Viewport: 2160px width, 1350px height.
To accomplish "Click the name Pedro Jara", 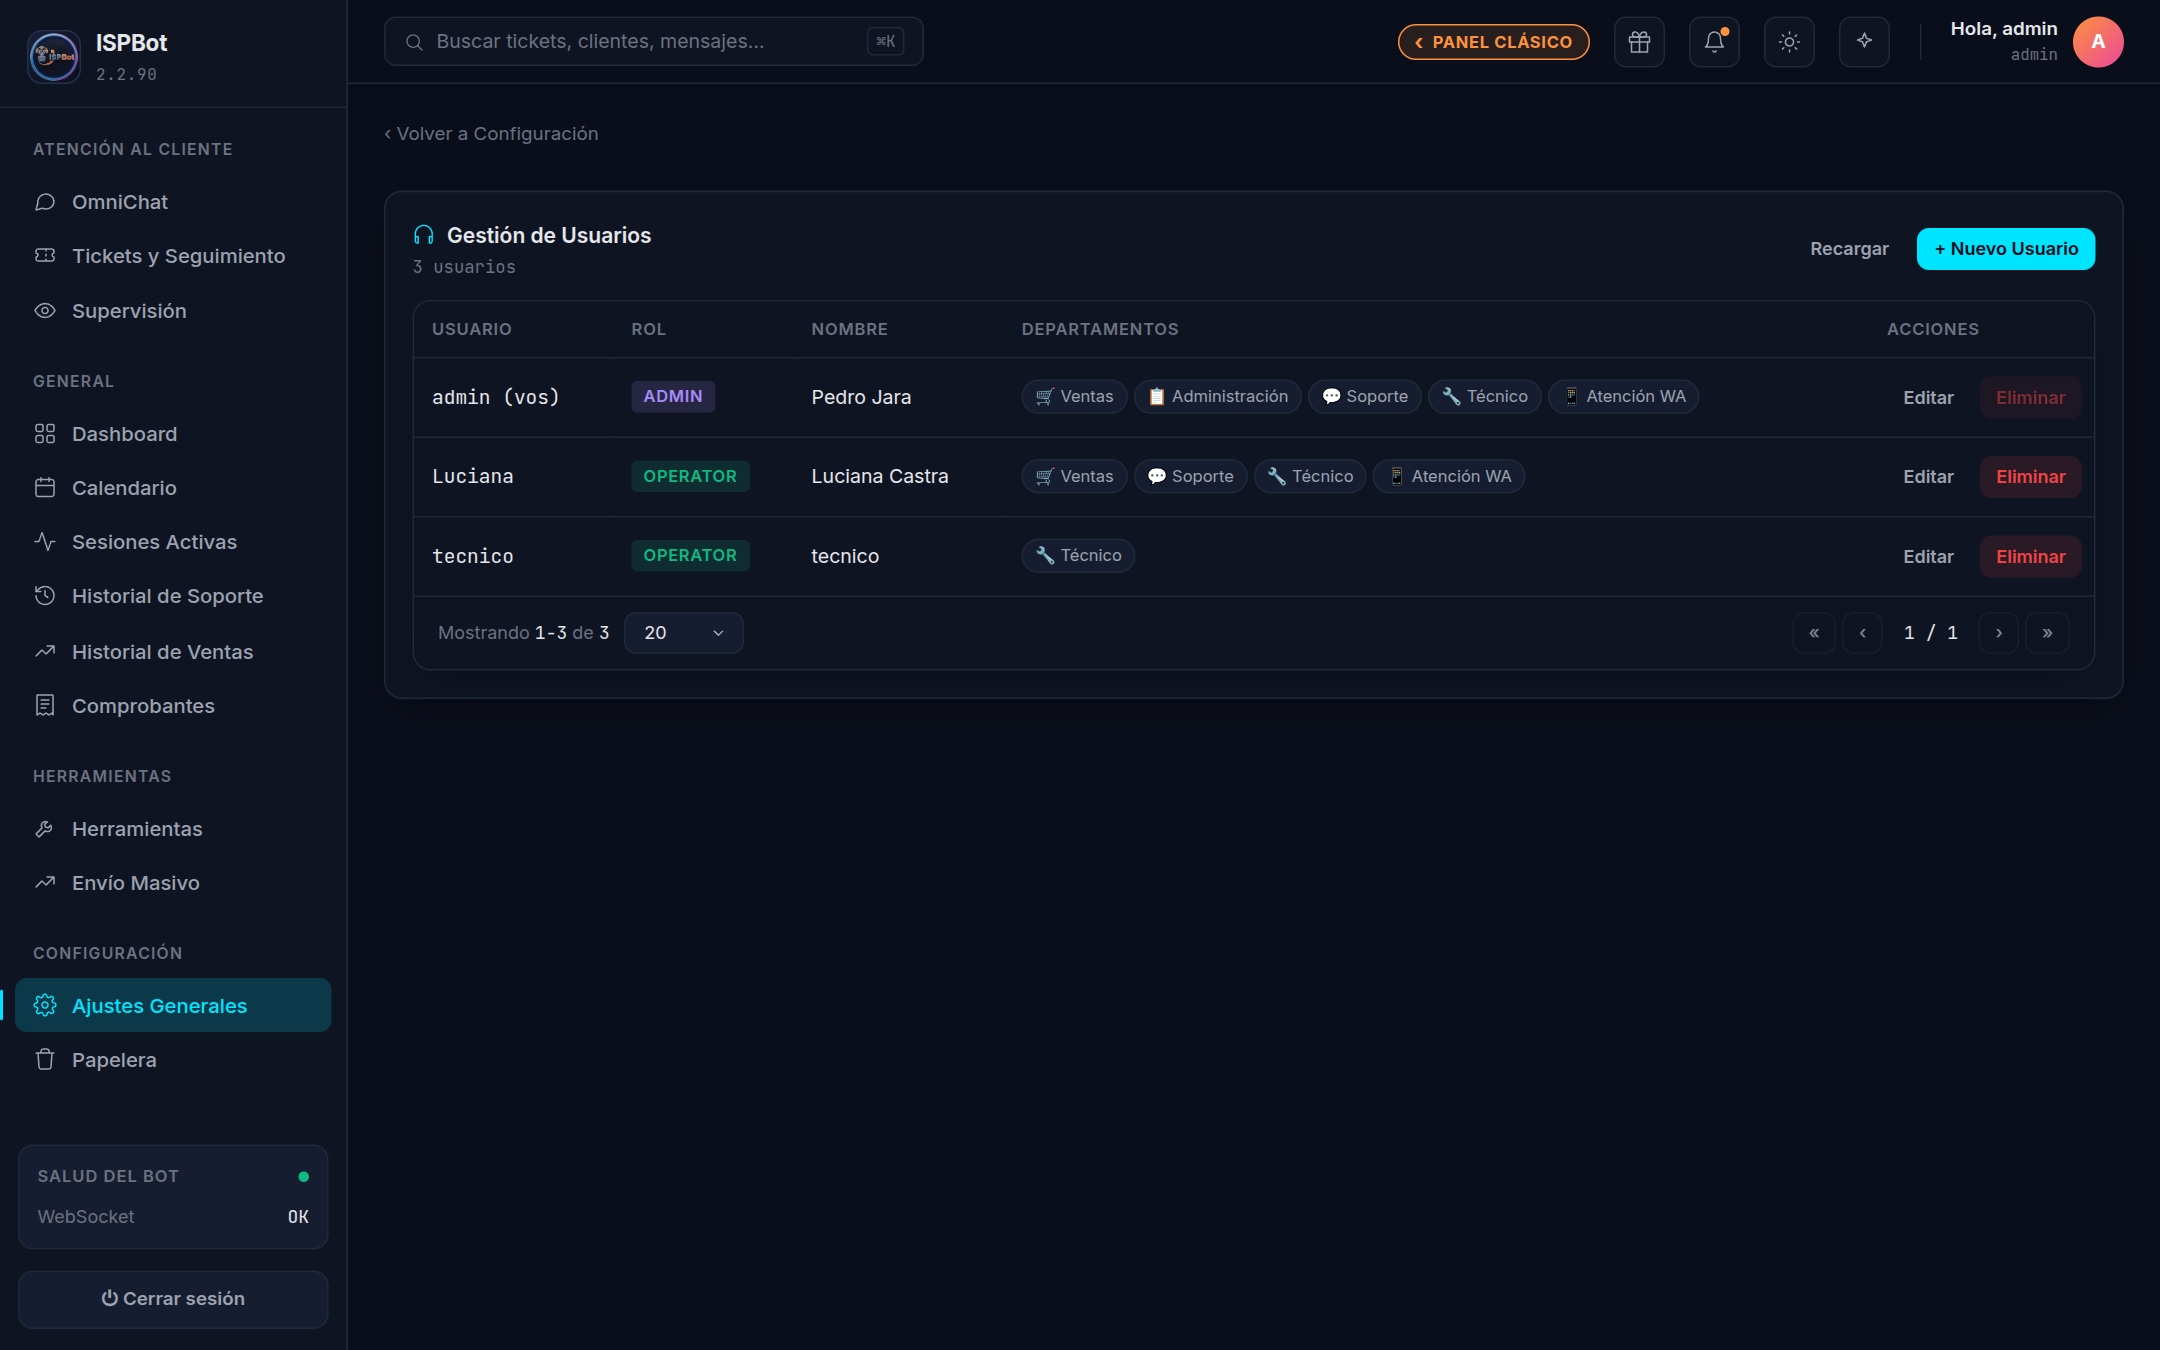I will pyautogui.click(x=861, y=398).
